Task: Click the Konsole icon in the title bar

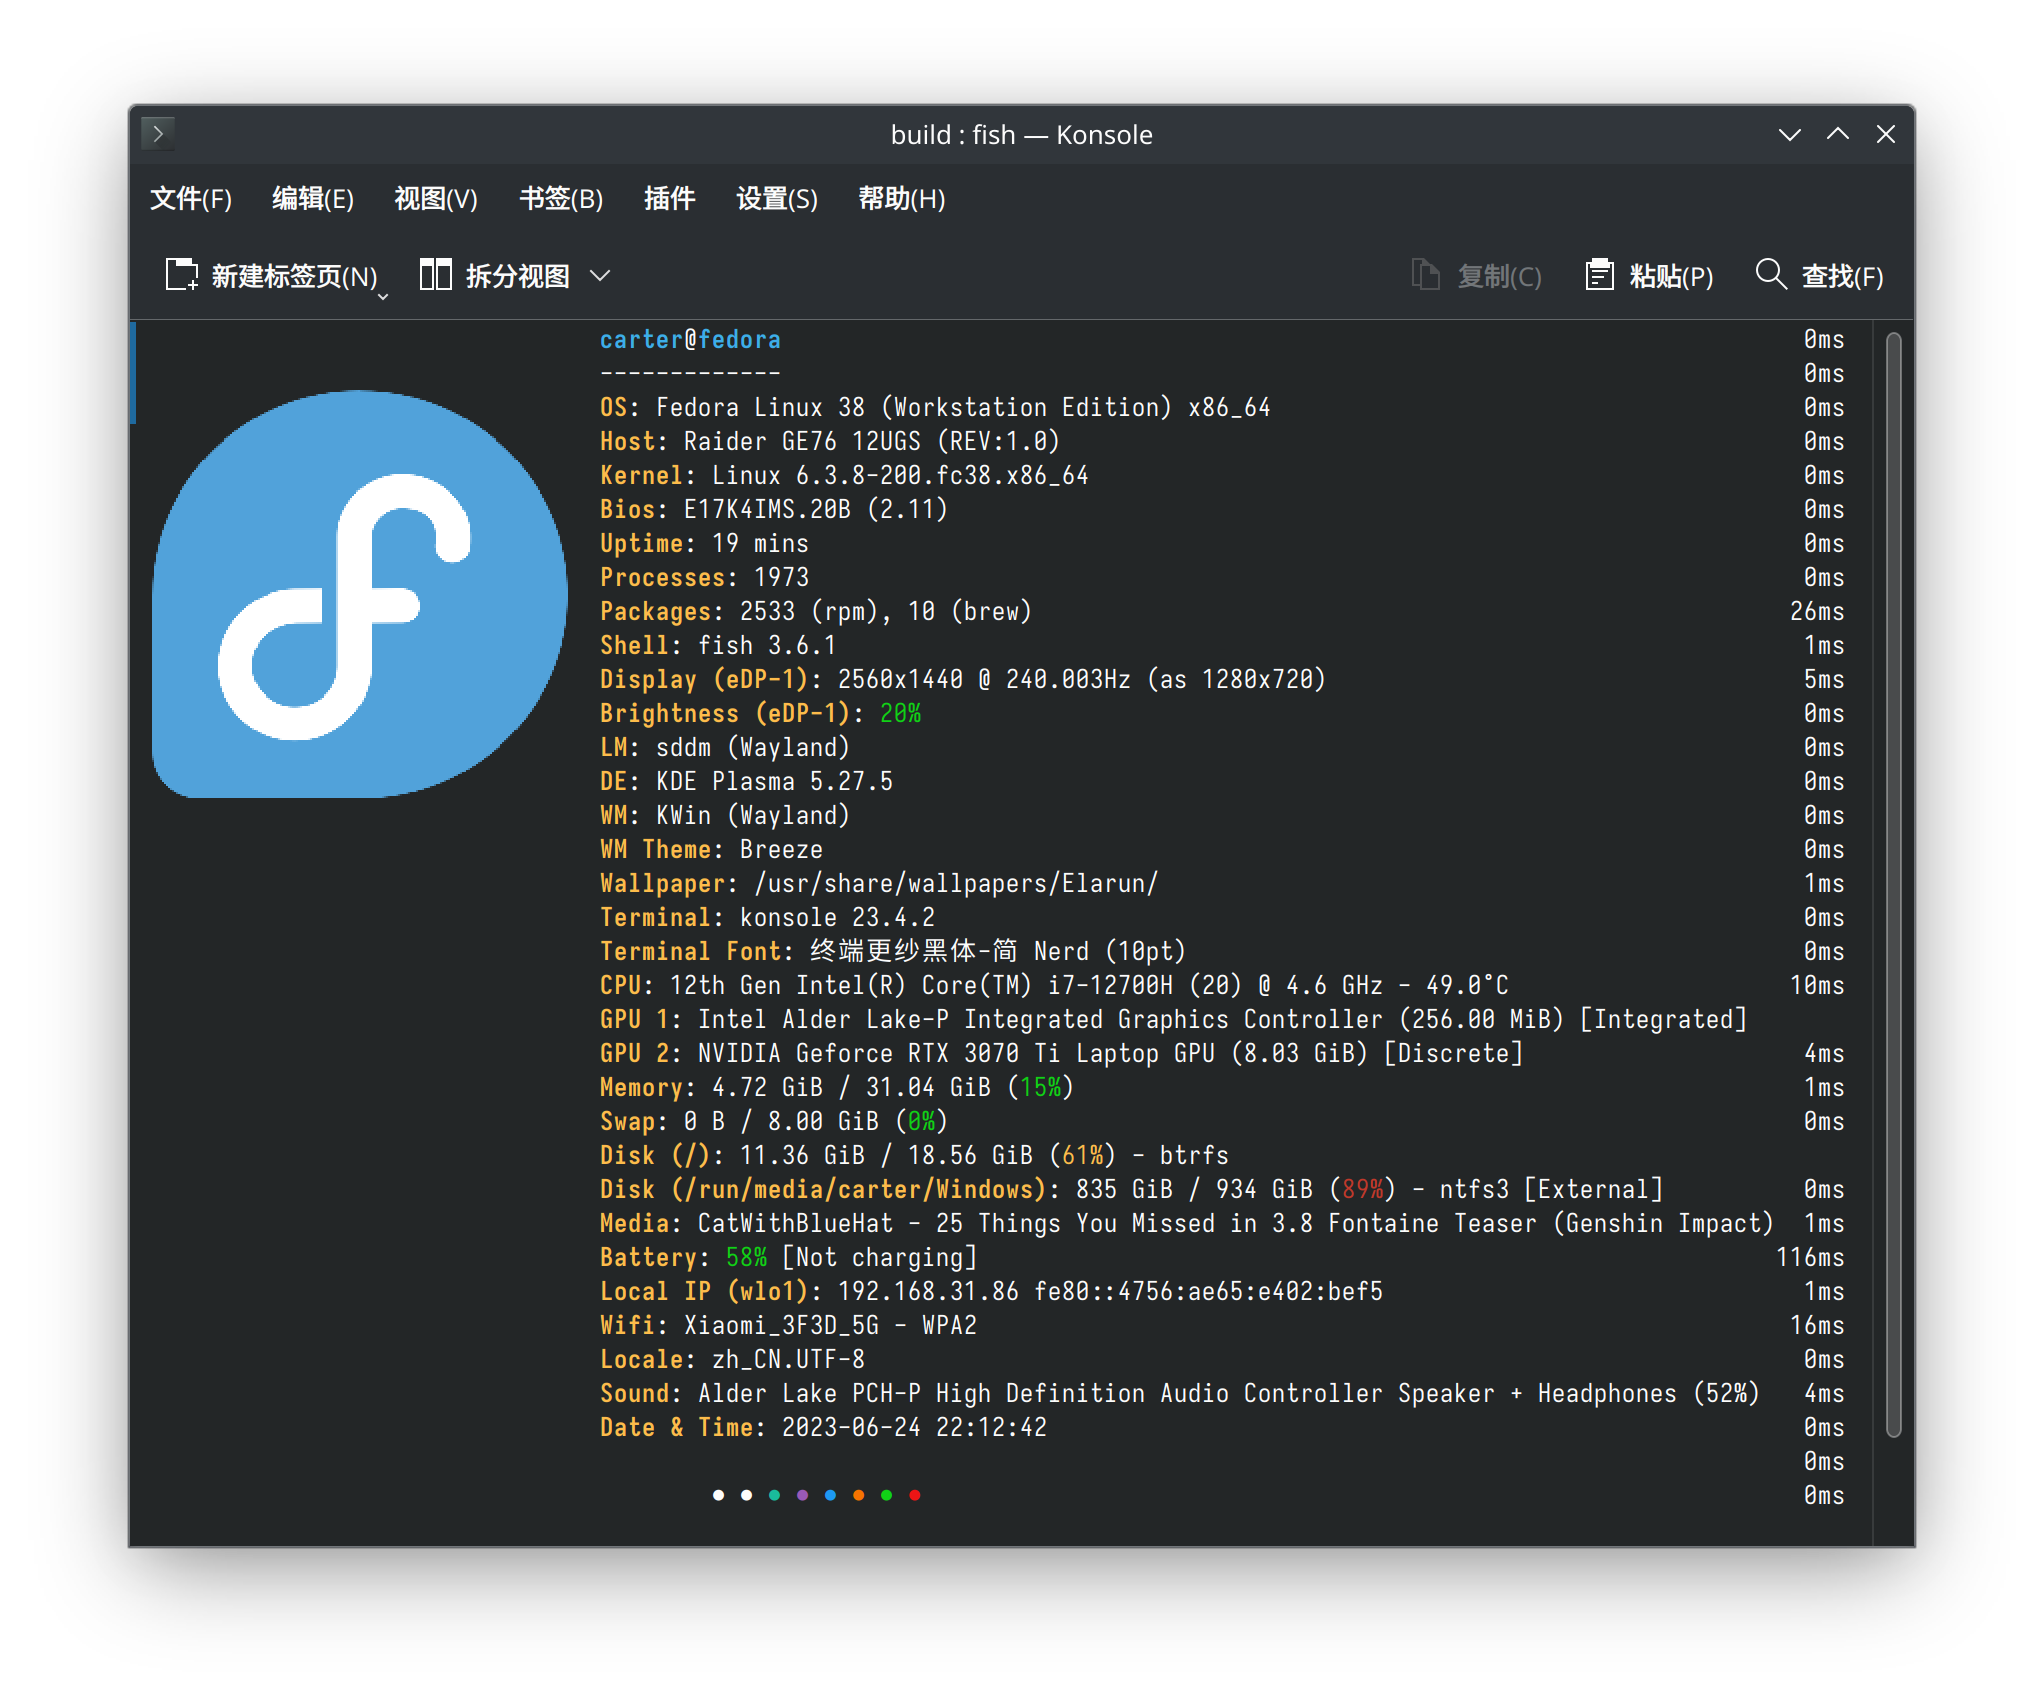Action: [x=158, y=133]
